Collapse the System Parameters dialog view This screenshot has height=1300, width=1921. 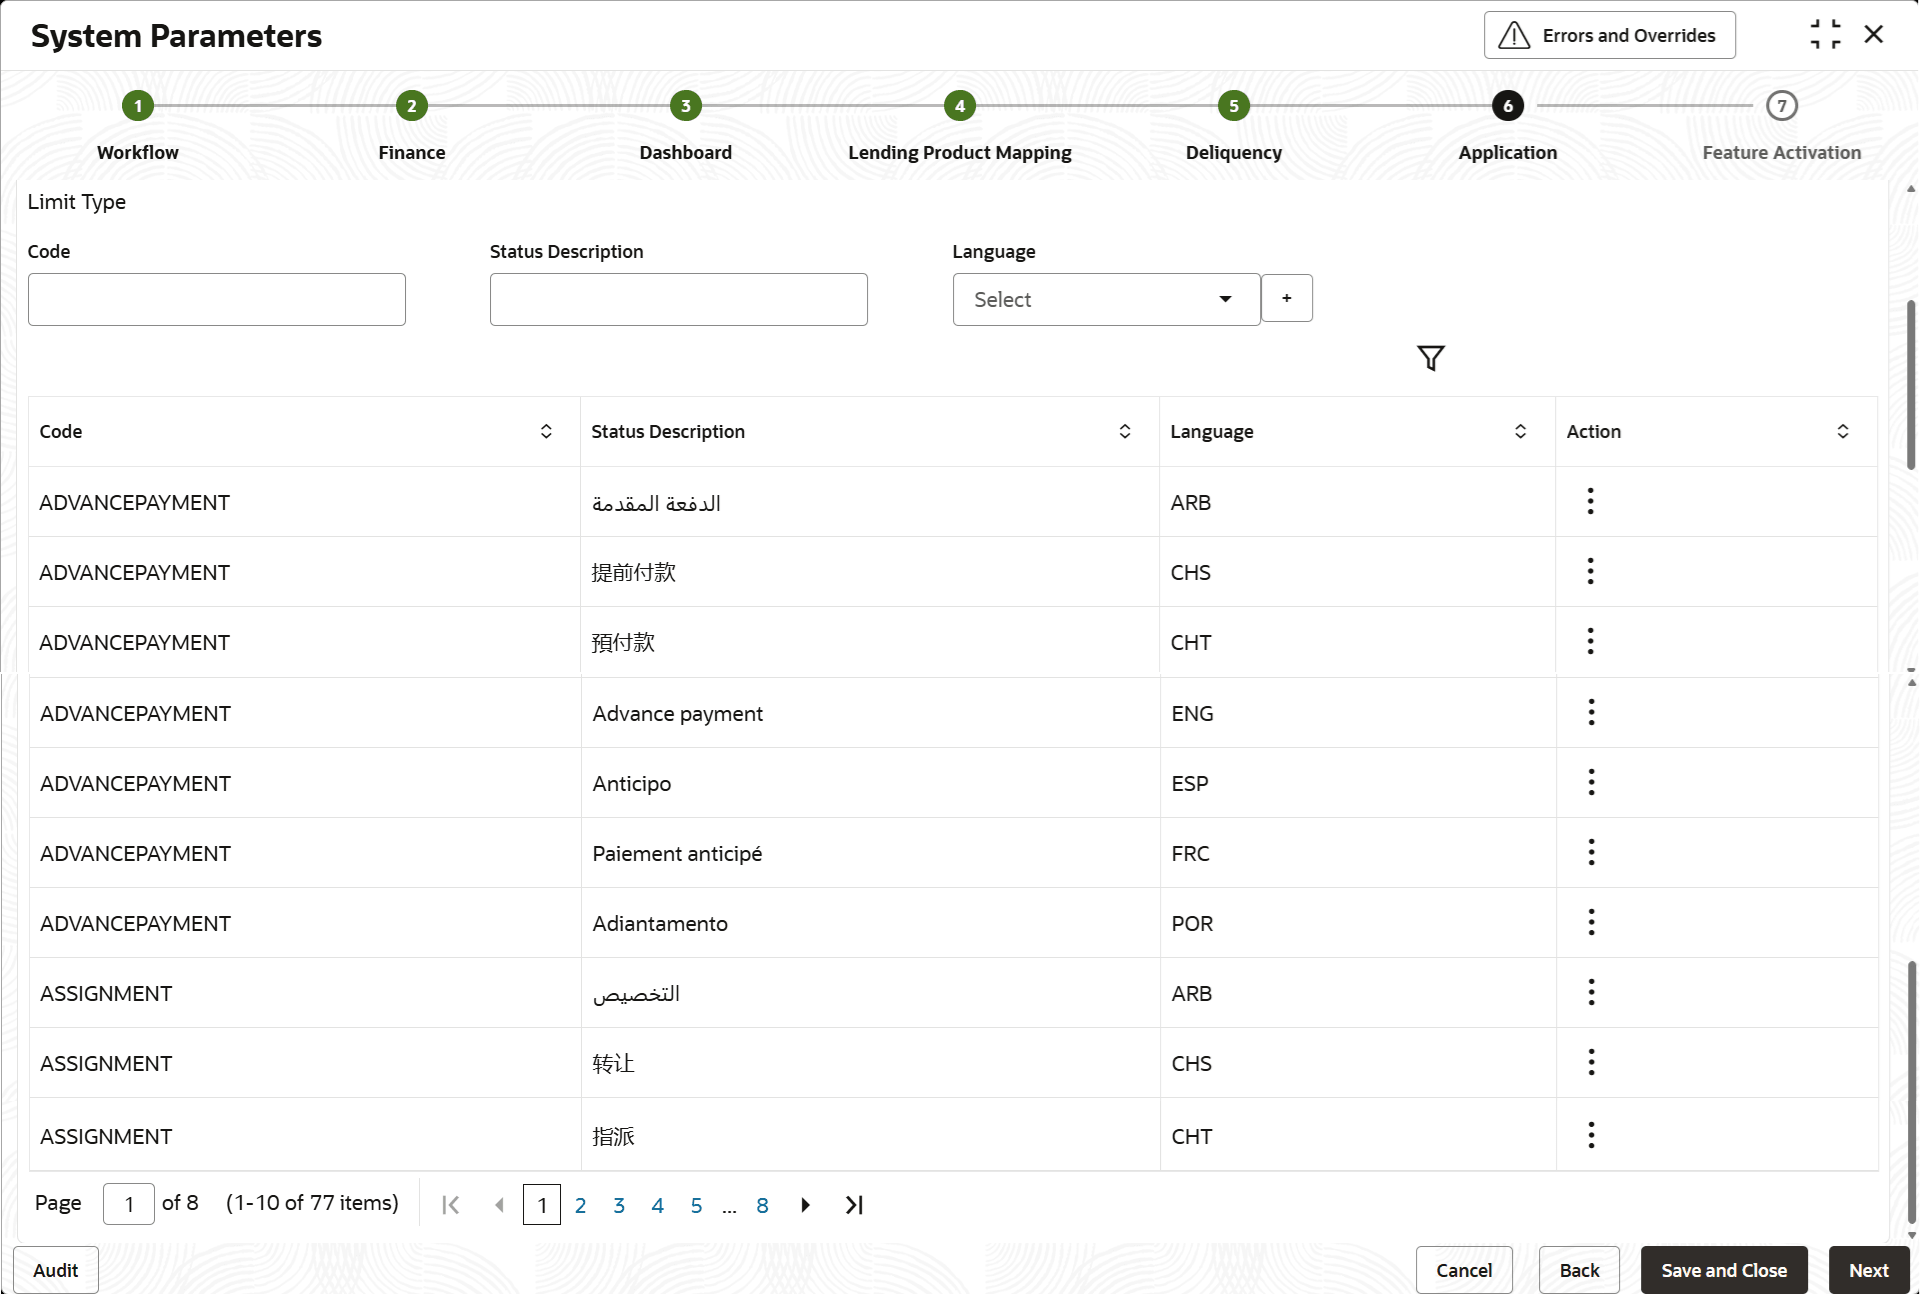(1825, 35)
